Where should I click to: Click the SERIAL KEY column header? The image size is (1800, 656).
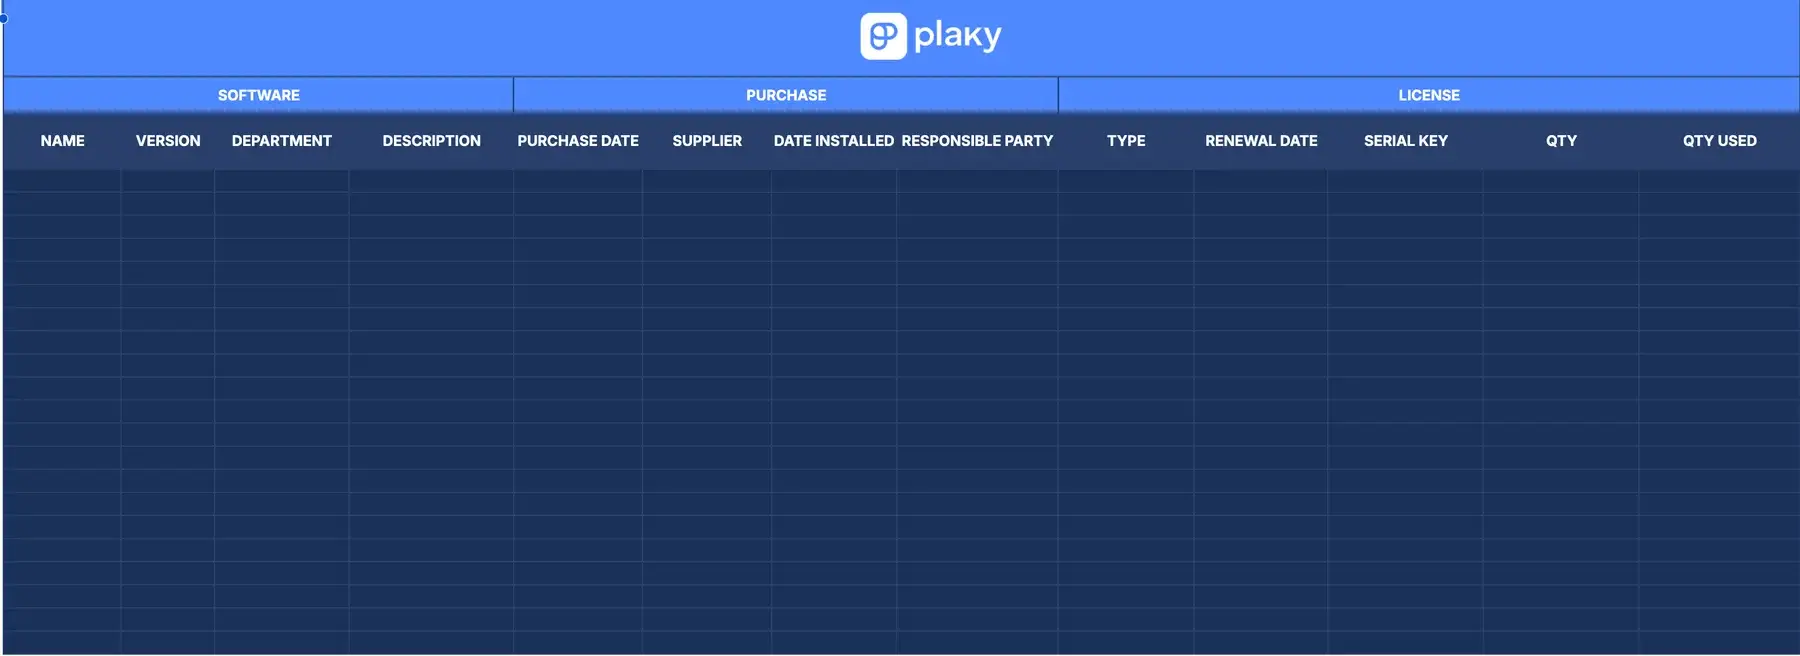(x=1405, y=141)
